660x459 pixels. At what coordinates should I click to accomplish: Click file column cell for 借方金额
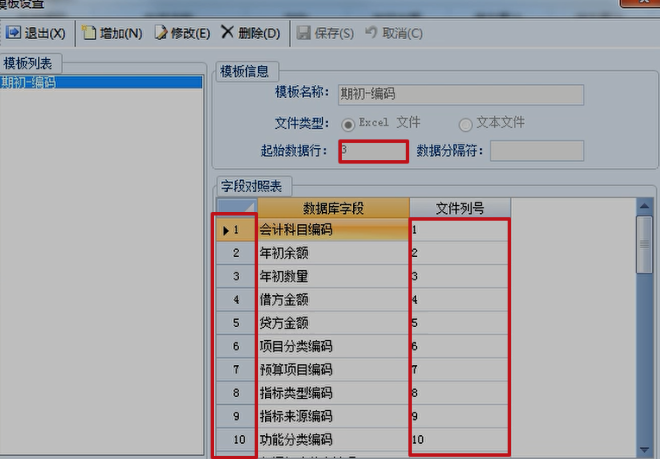point(460,300)
